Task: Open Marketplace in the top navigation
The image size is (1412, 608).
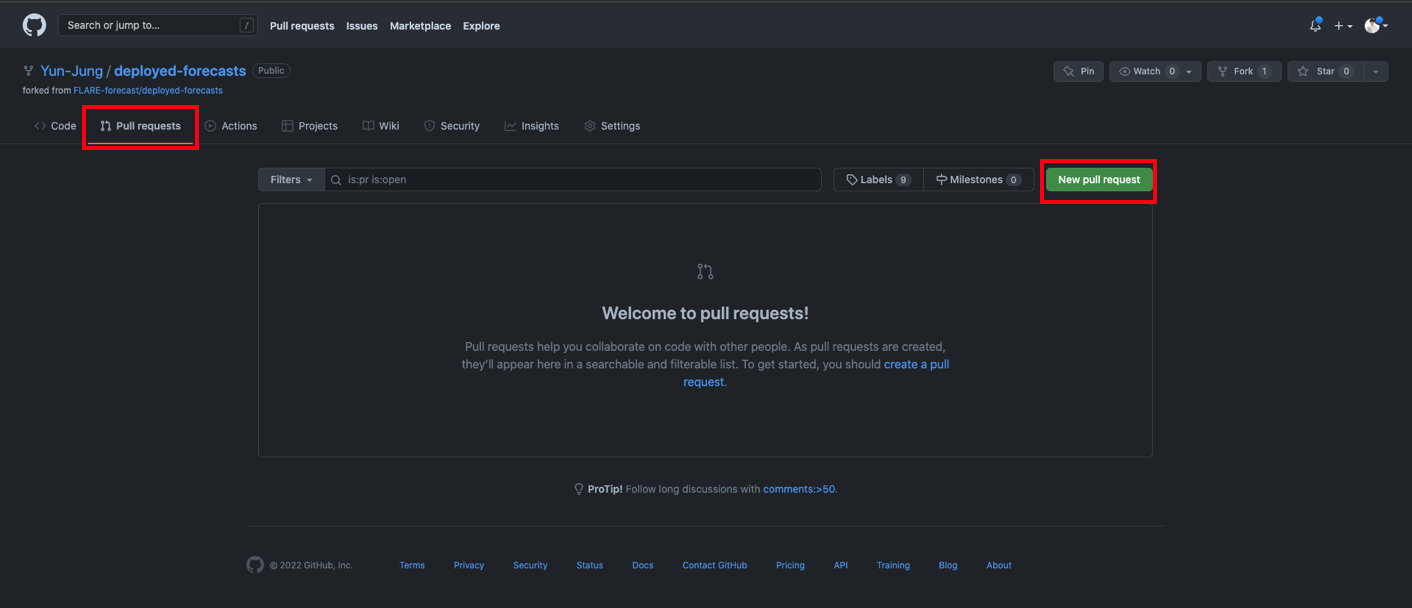Action: pyautogui.click(x=420, y=26)
